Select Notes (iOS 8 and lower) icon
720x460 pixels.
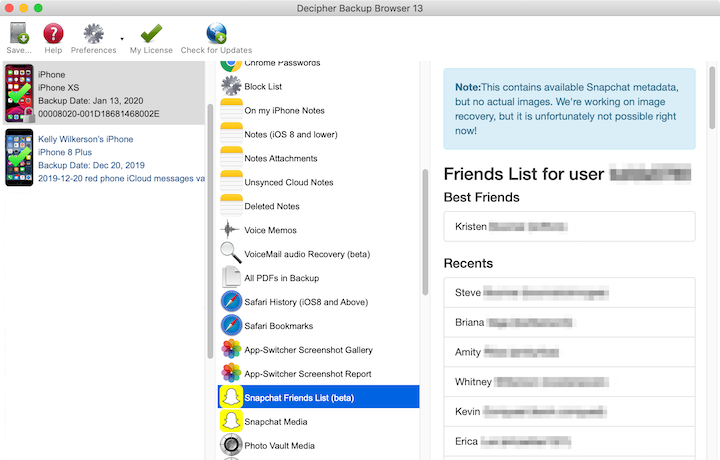(x=231, y=134)
